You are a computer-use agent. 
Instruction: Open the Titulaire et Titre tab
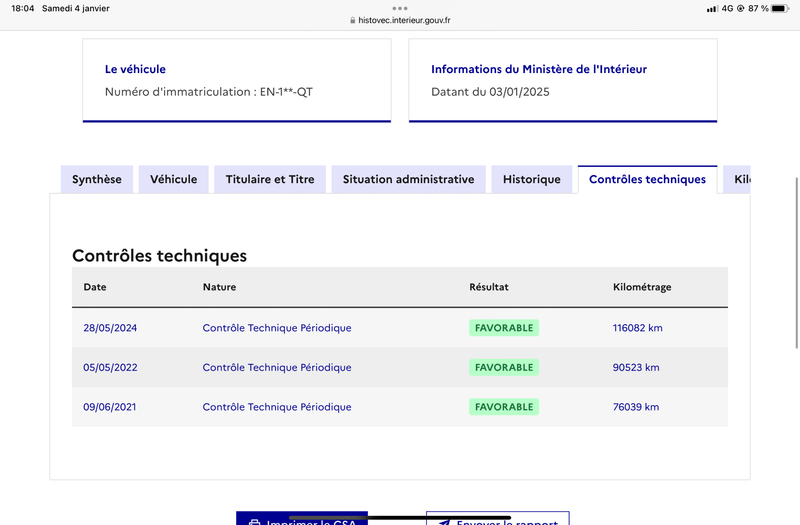click(x=270, y=180)
